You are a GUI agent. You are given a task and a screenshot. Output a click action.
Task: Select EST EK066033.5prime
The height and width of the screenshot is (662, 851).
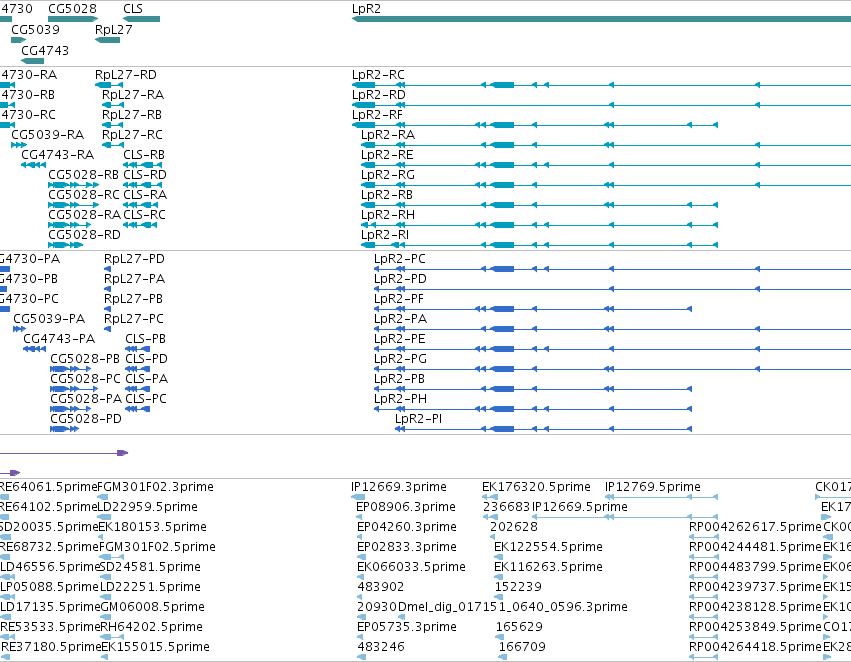411,566
